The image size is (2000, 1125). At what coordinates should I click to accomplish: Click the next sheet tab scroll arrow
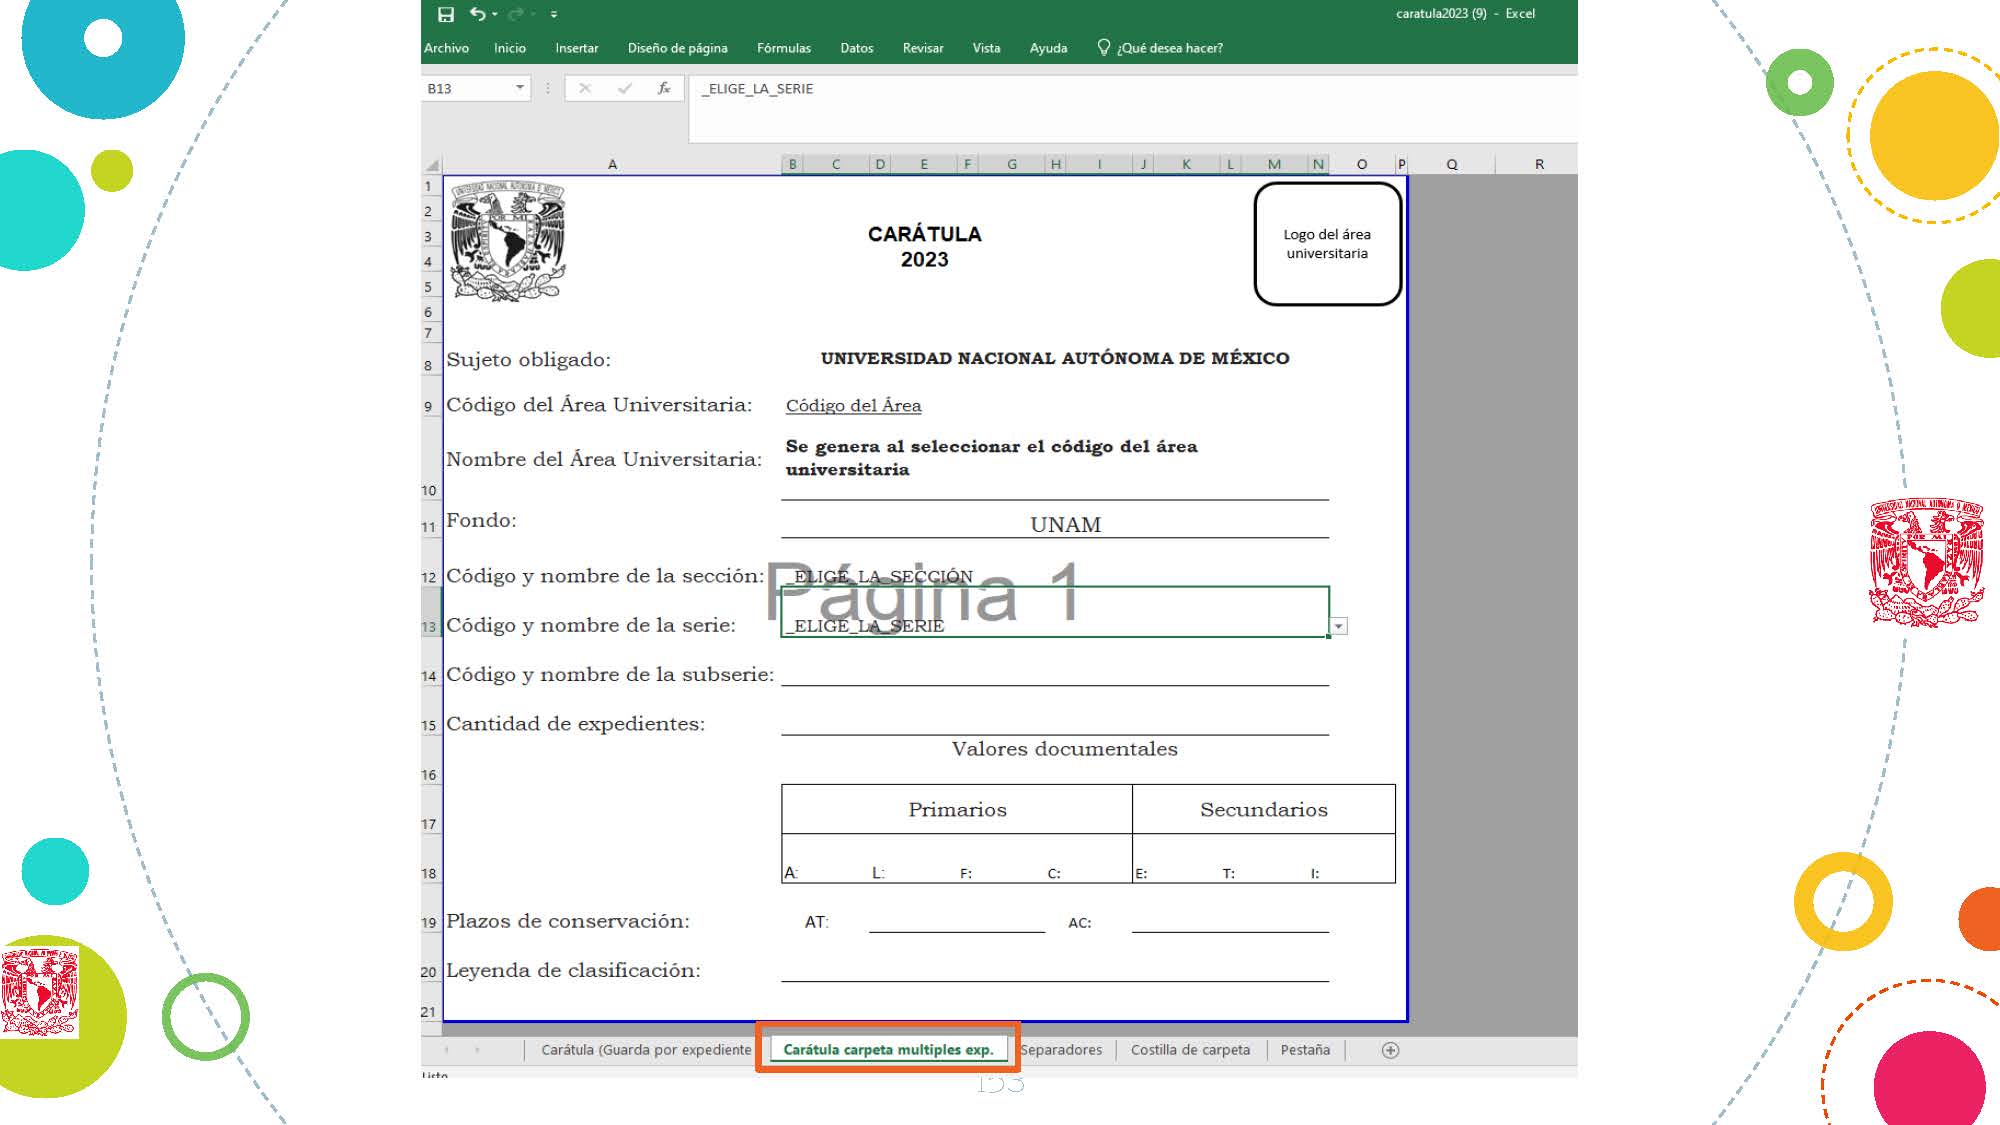[478, 1050]
